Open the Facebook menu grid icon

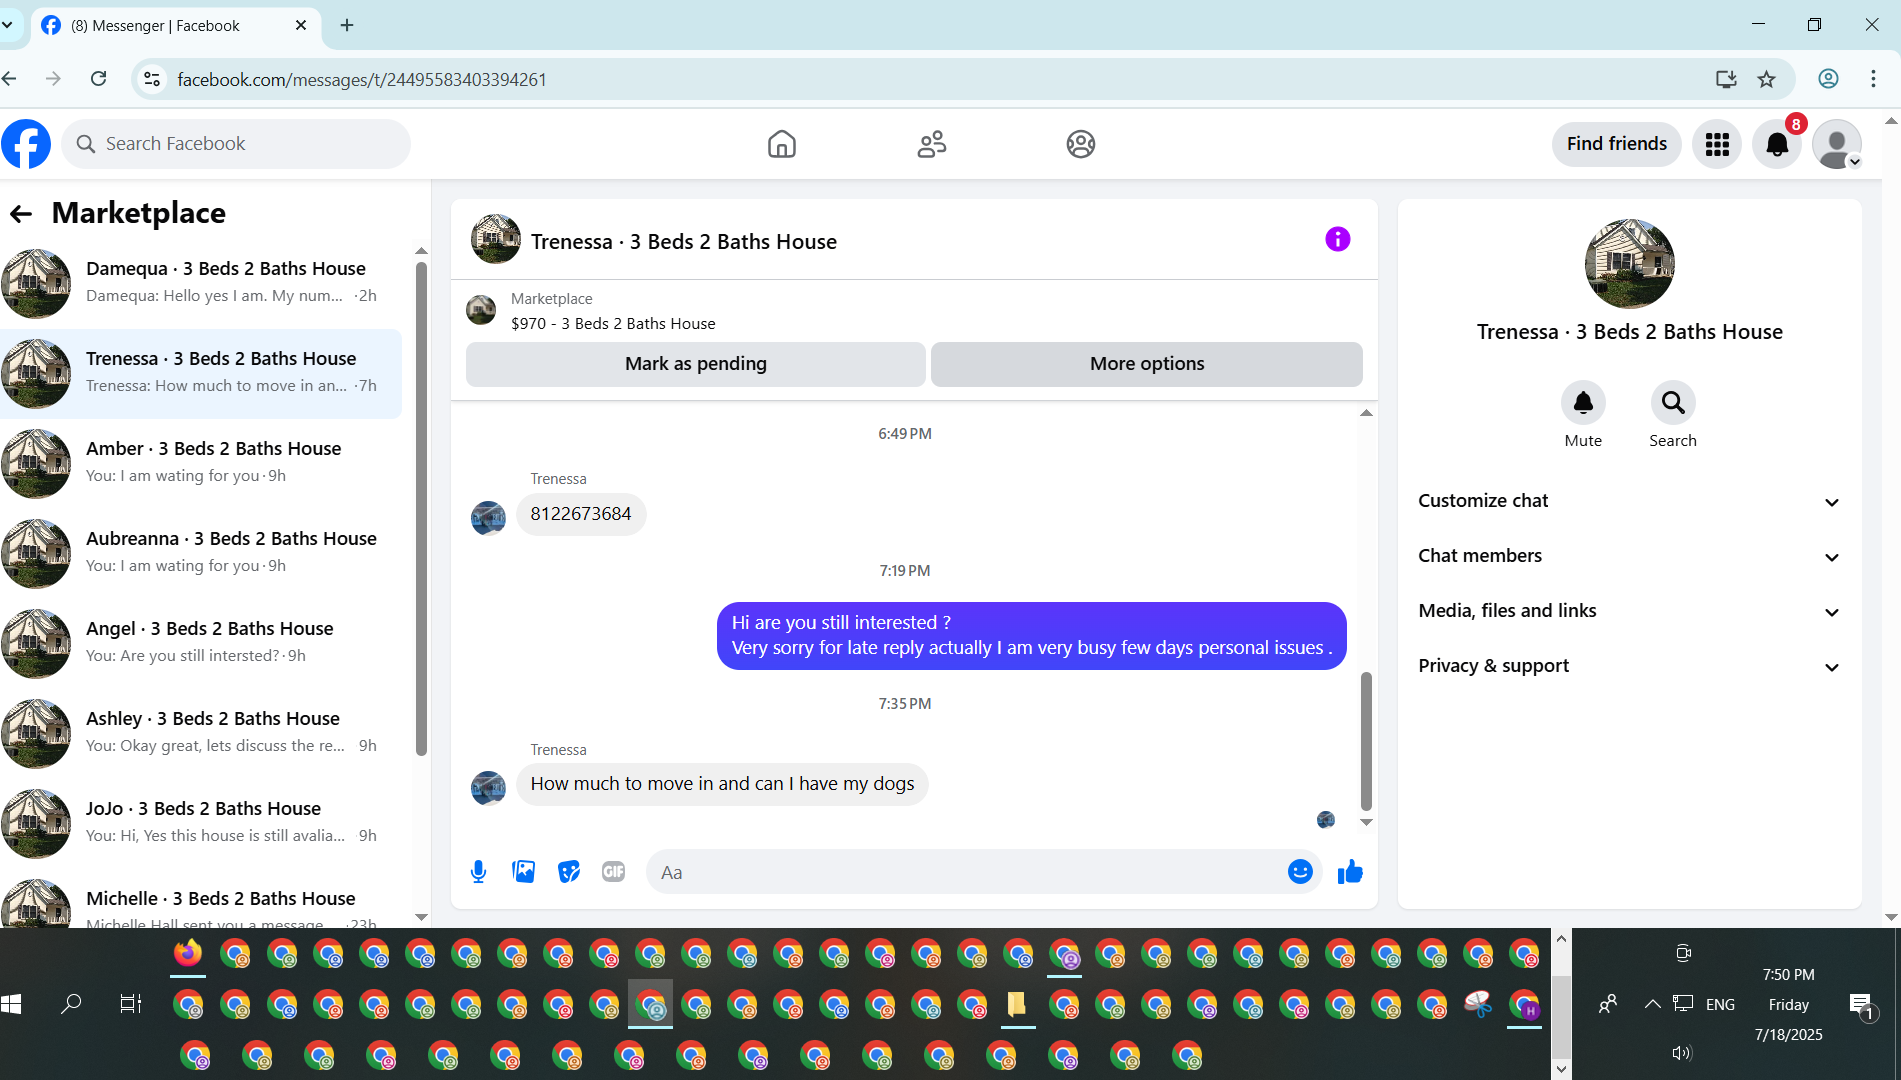pos(1717,144)
